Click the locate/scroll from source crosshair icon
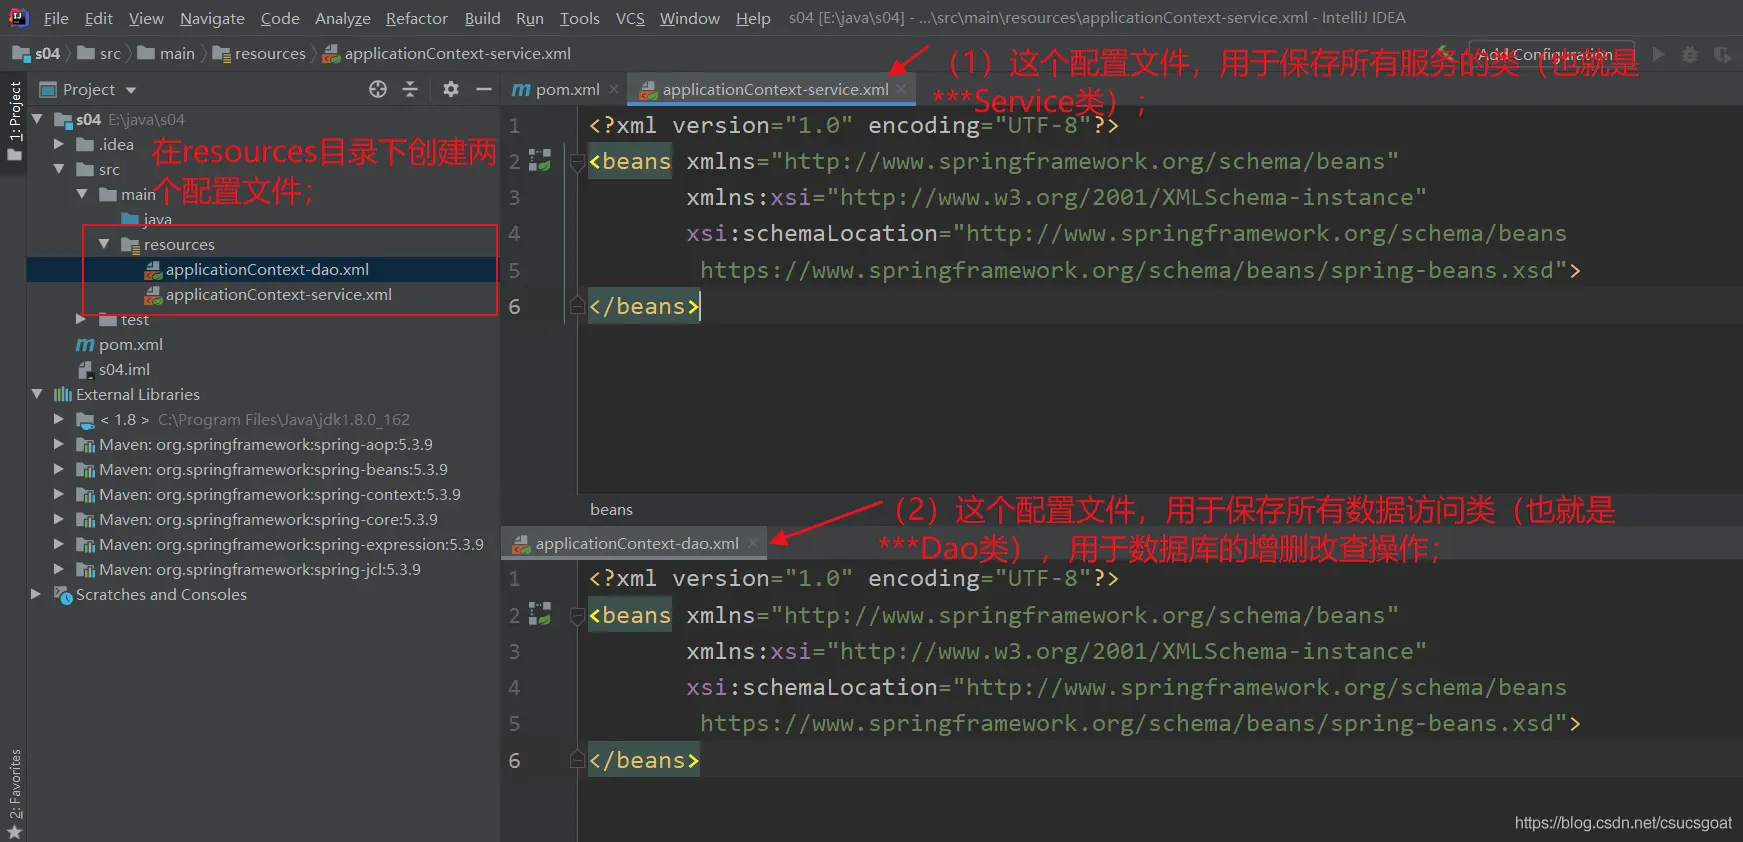1743x842 pixels. click(x=378, y=89)
